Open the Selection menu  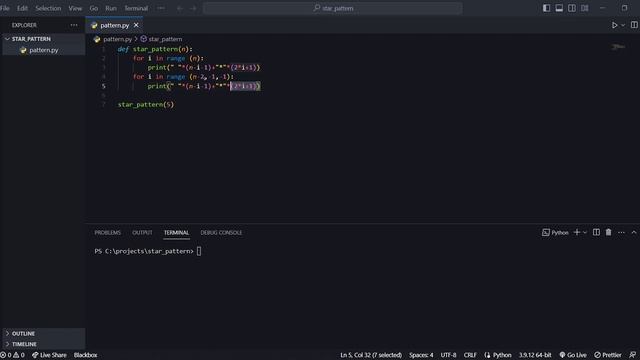pyautogui.click(x=48, y=8)
